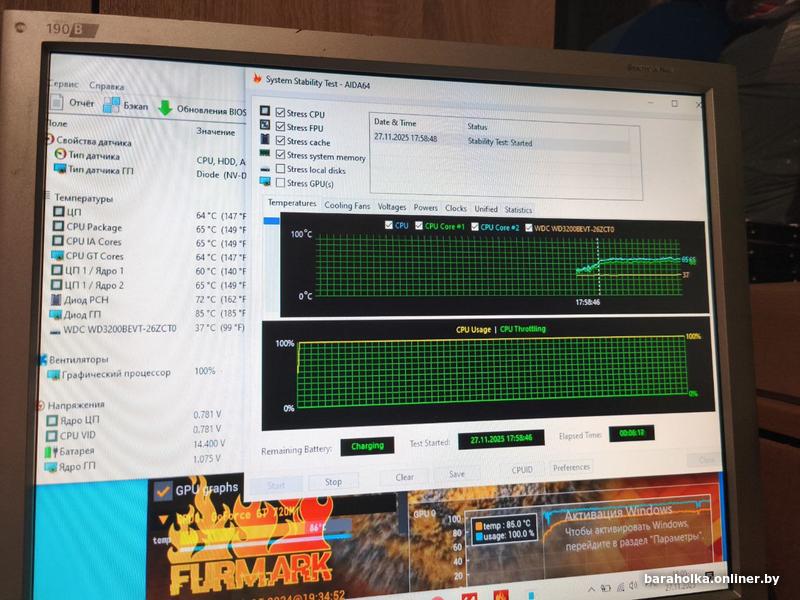
Task: Select the Свойства датчика group icon
Action: point(50,139)
